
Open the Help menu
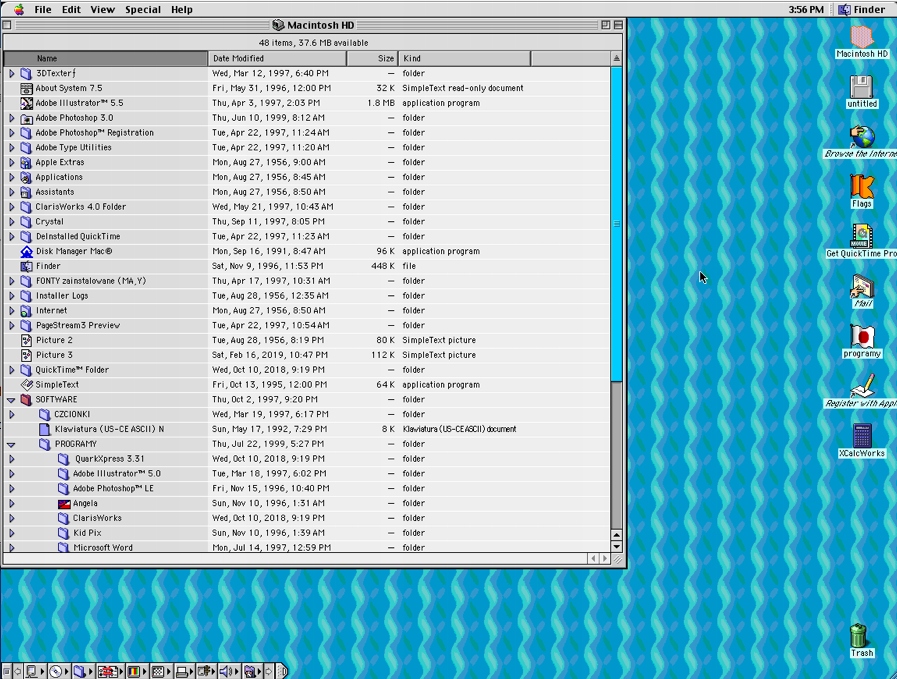coord(181,10)
